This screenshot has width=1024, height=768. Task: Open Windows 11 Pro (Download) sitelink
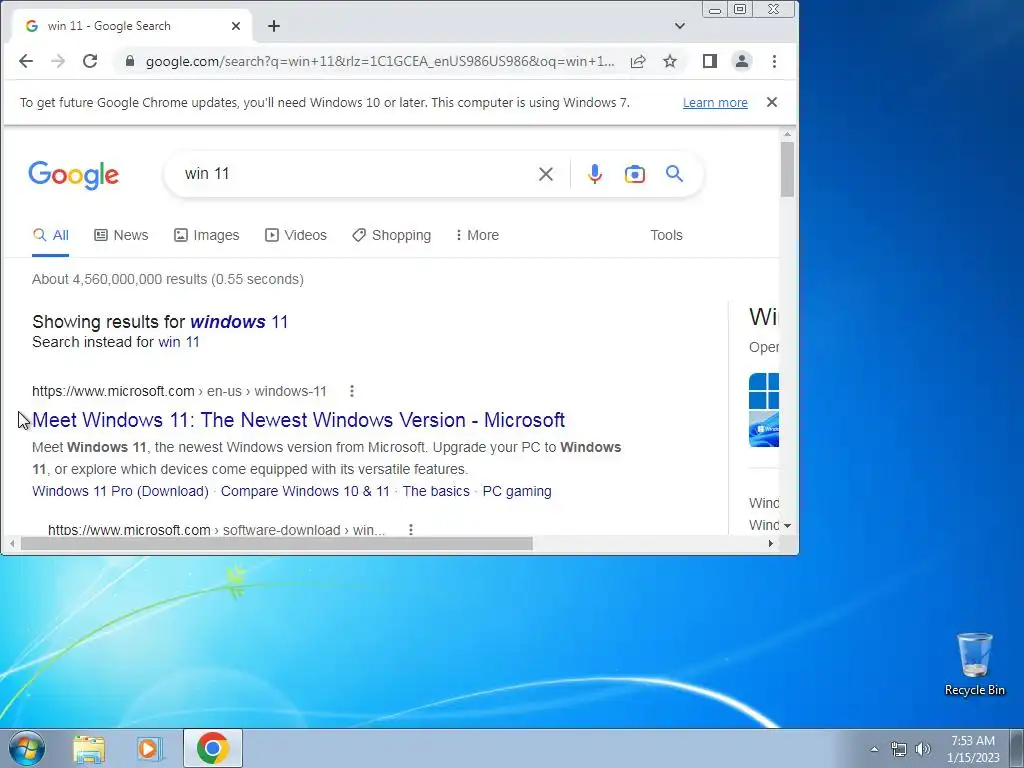pyautogui.click(x=120, y=491)
